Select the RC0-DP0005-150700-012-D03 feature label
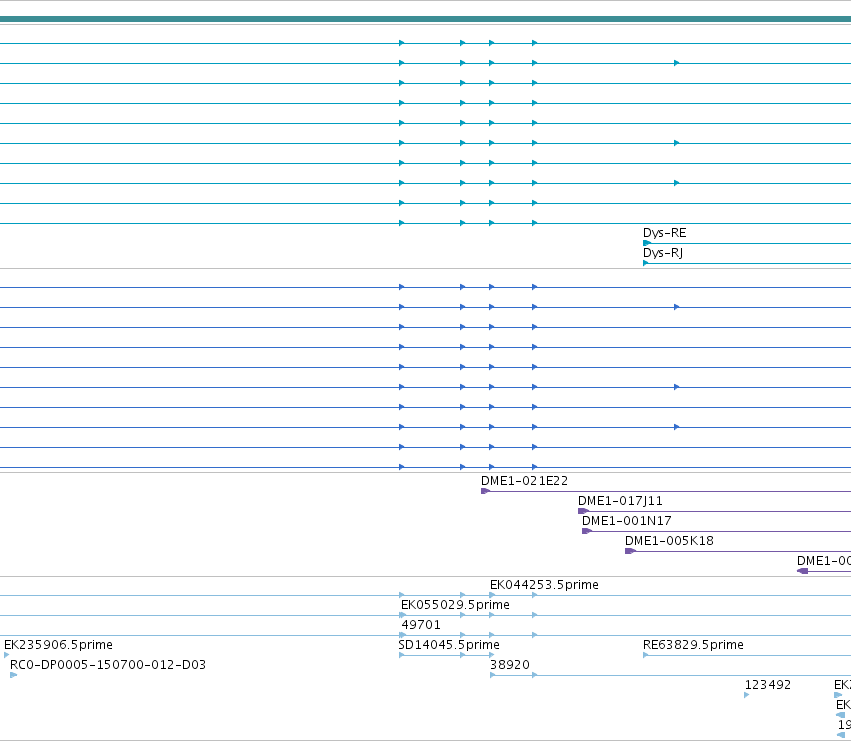Image resolution: width=851 pixels, height=741 pixels. (108, 665)
